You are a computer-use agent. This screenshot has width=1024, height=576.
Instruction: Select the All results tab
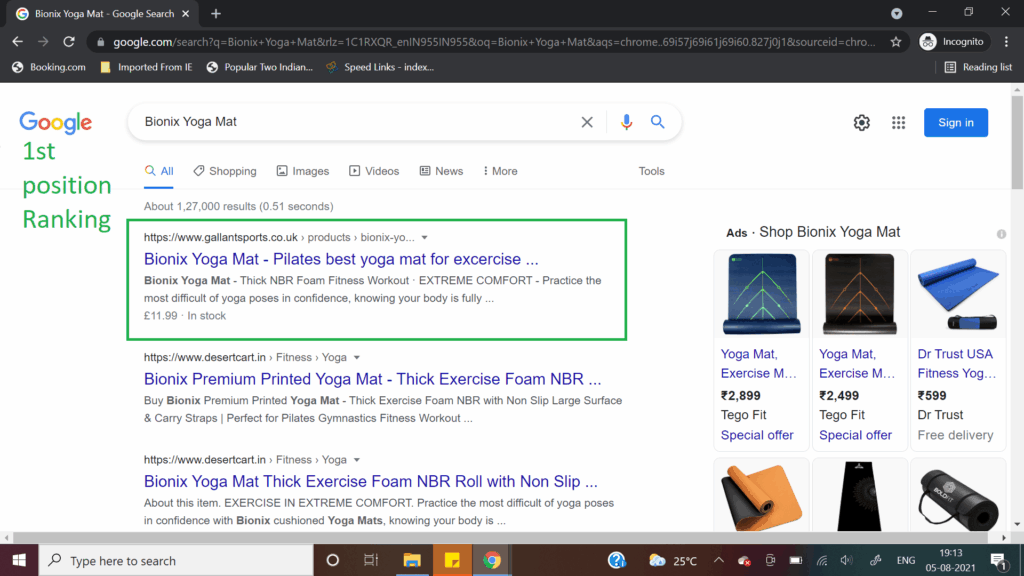tap(159, 171)
